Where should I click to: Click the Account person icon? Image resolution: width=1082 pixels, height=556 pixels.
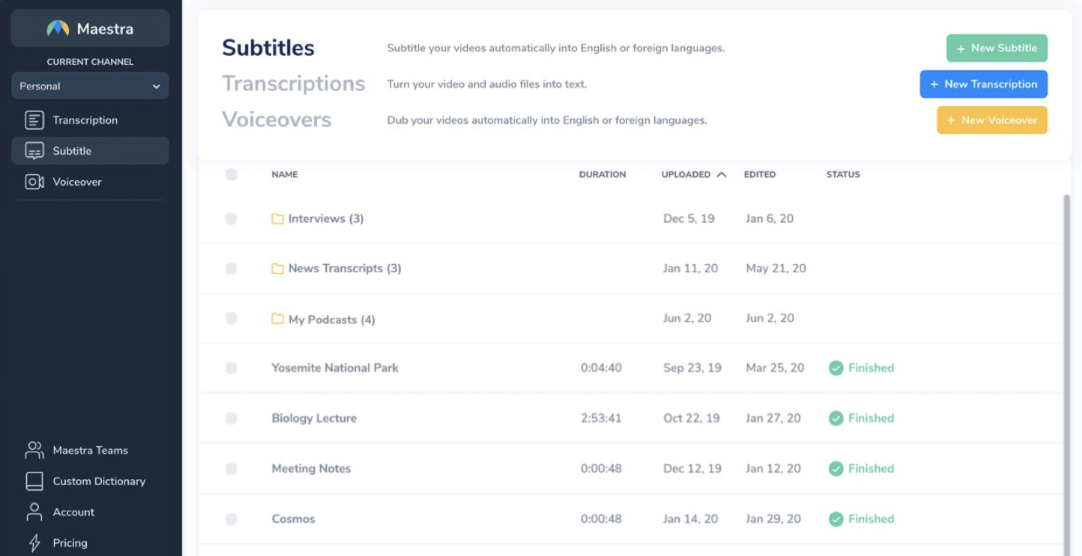pos(35,512)
